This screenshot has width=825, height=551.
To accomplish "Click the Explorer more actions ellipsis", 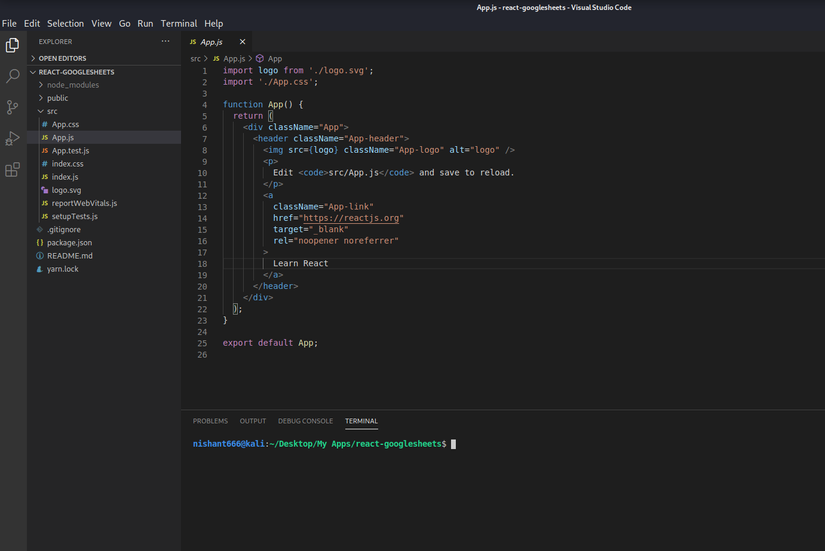I will pyautogui.click(x=165, y=42).
